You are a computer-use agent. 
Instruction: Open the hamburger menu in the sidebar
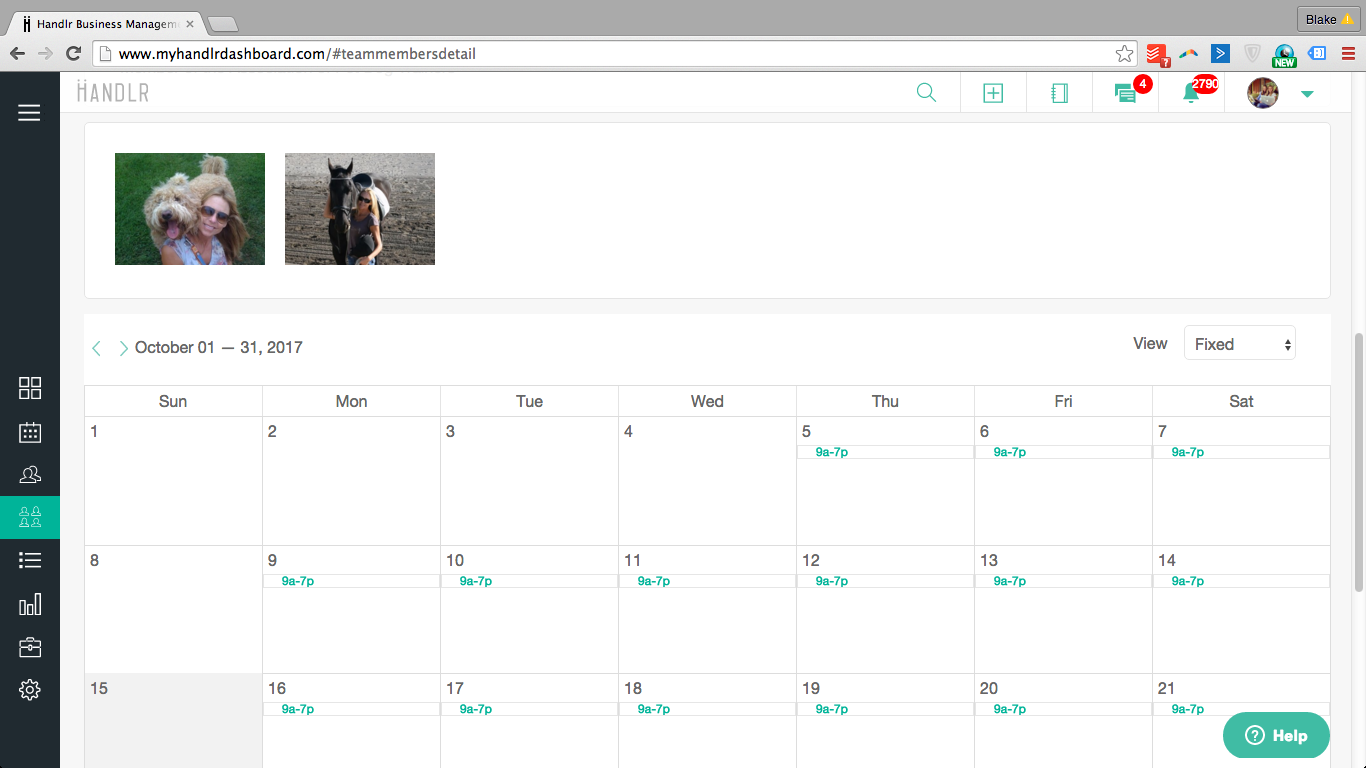click(x=29, y=113)
